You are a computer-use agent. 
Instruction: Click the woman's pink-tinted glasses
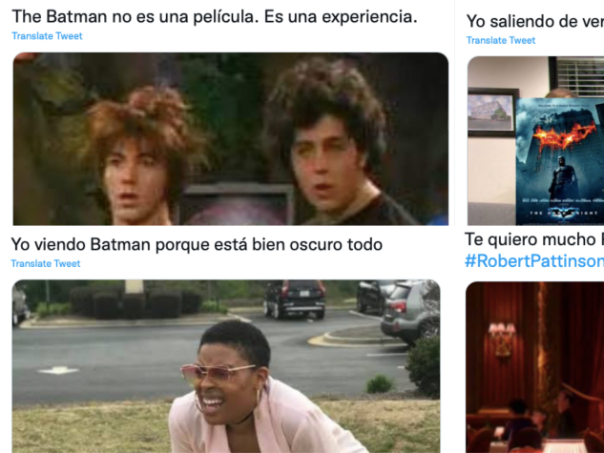coord(218,372)
